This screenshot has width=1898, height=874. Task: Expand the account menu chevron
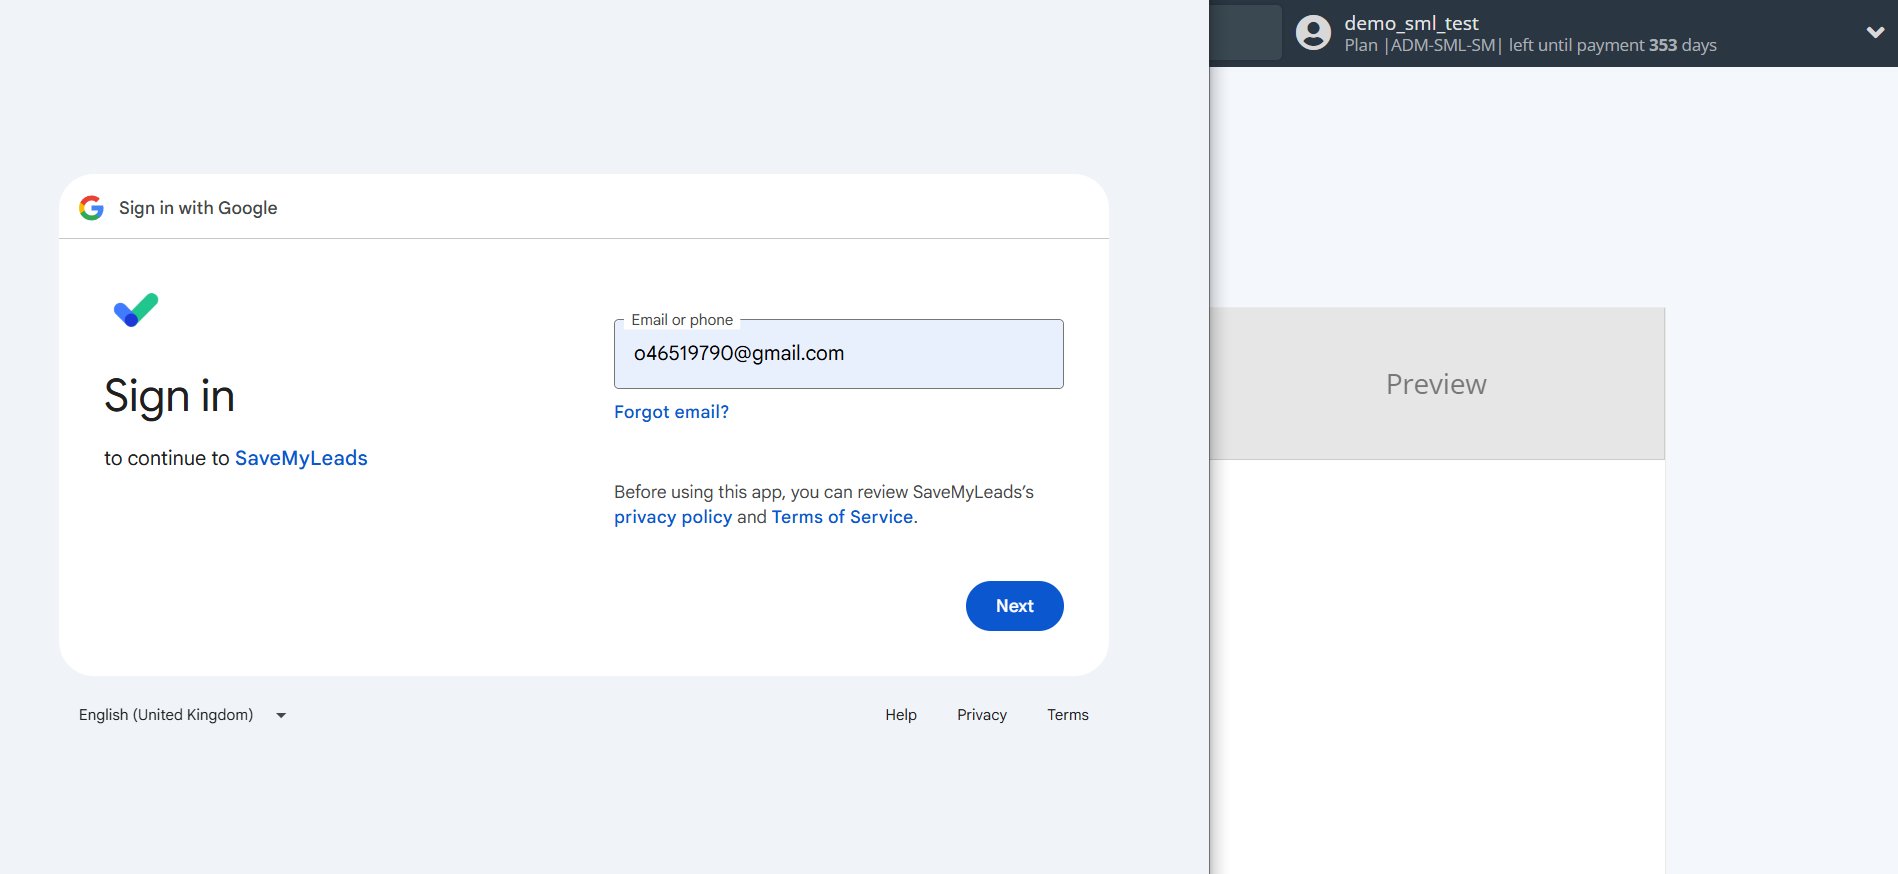[x=1875, y=33]
